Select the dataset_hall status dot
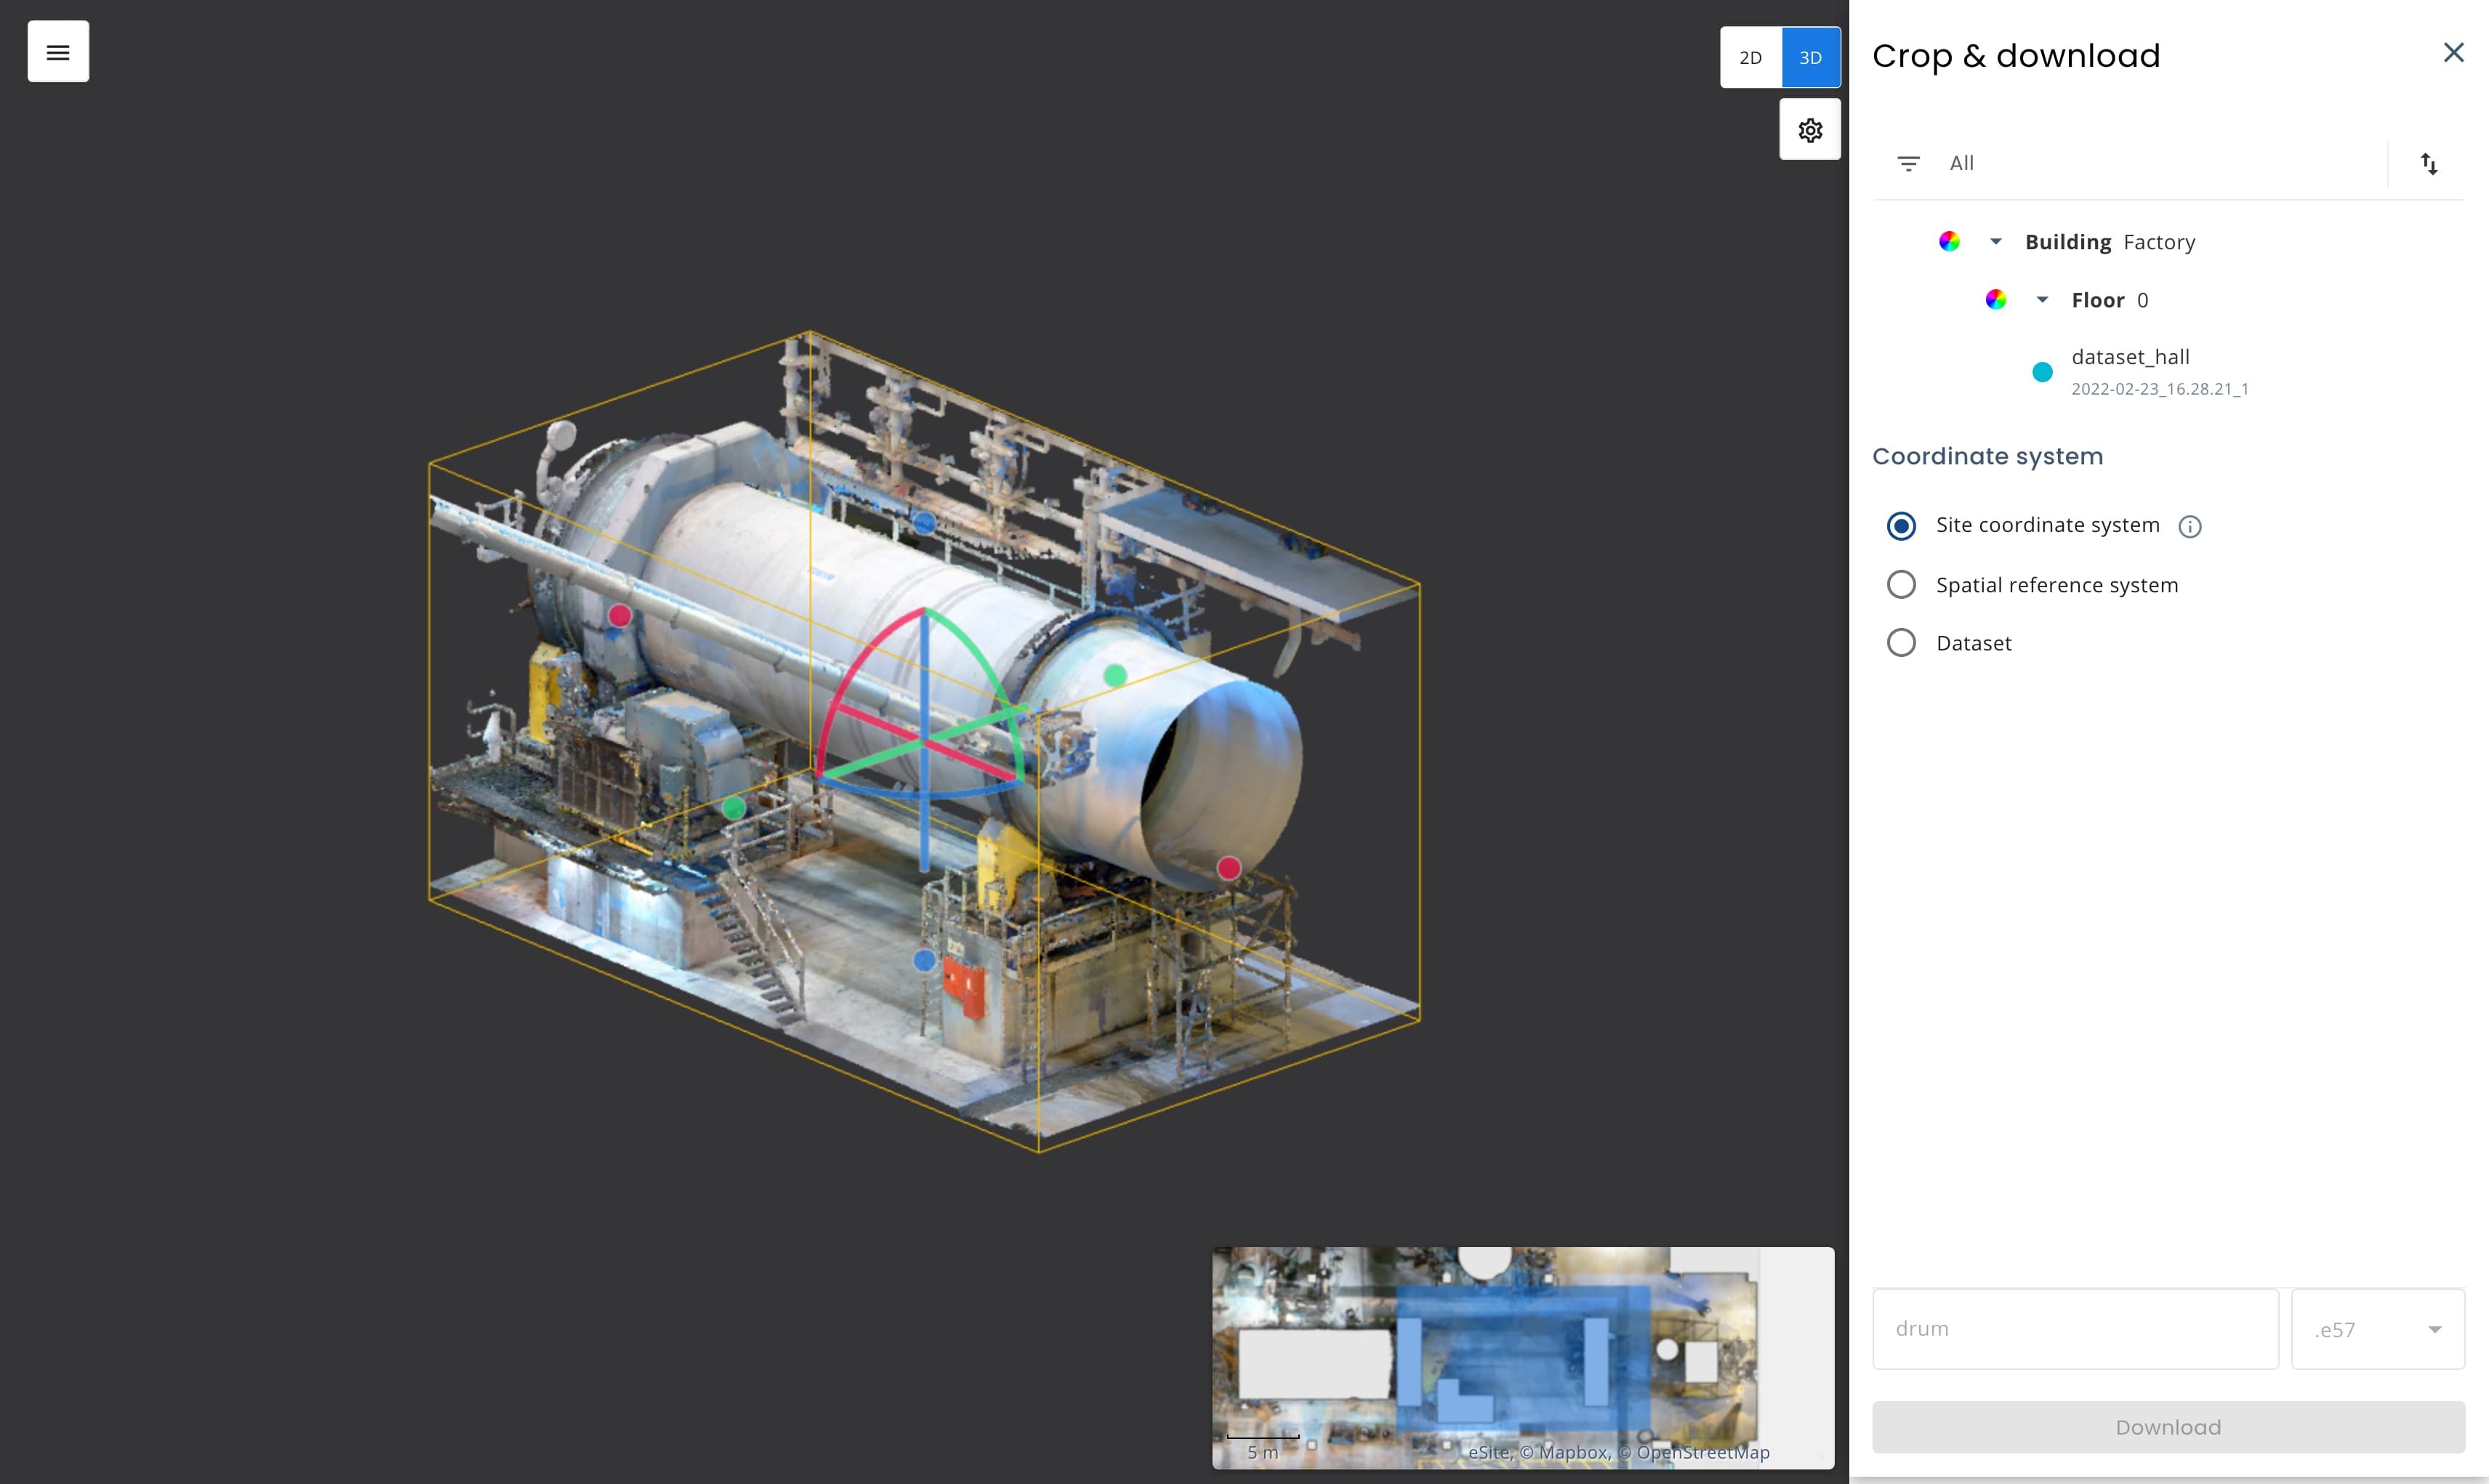 click(2041, 371)
